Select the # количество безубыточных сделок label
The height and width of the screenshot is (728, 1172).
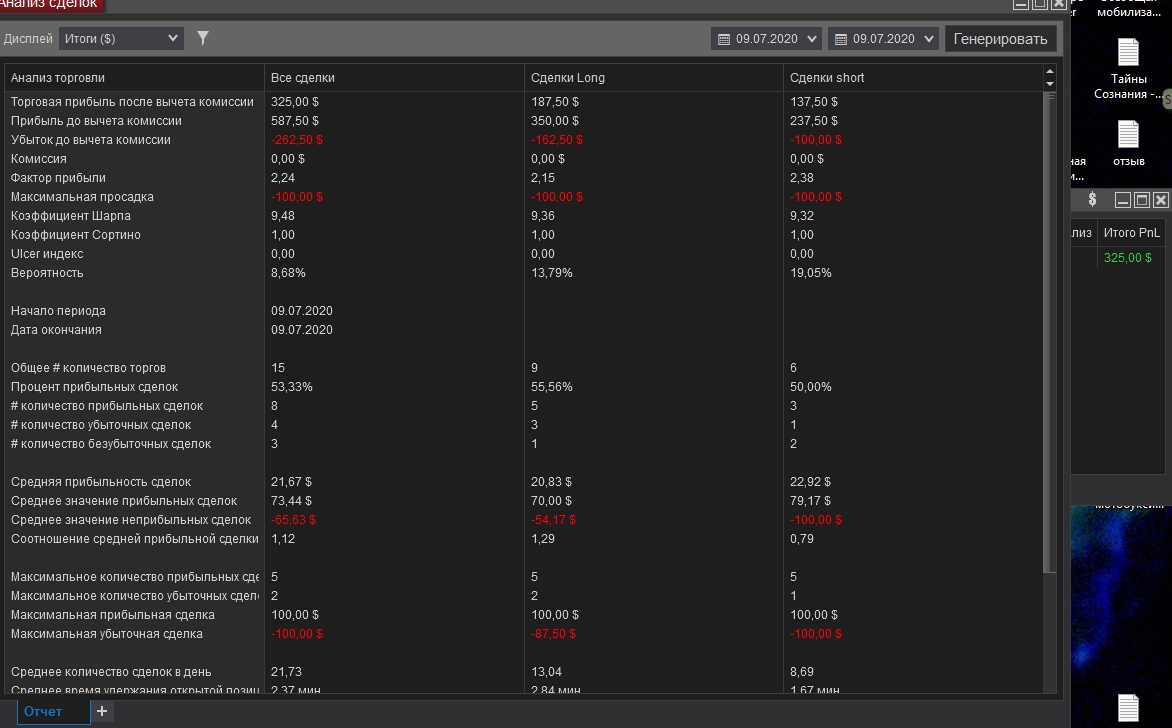coord(111,444)
